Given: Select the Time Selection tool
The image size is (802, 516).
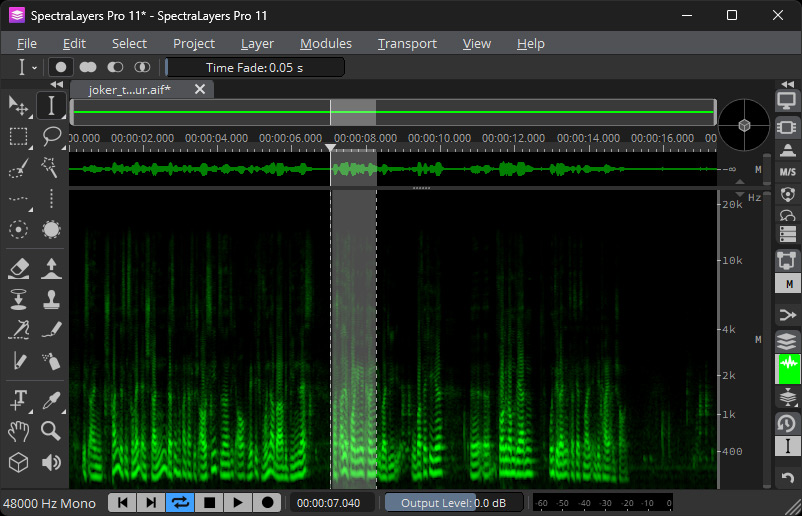Looking at the screenshot, I should [x=51, y=105].
